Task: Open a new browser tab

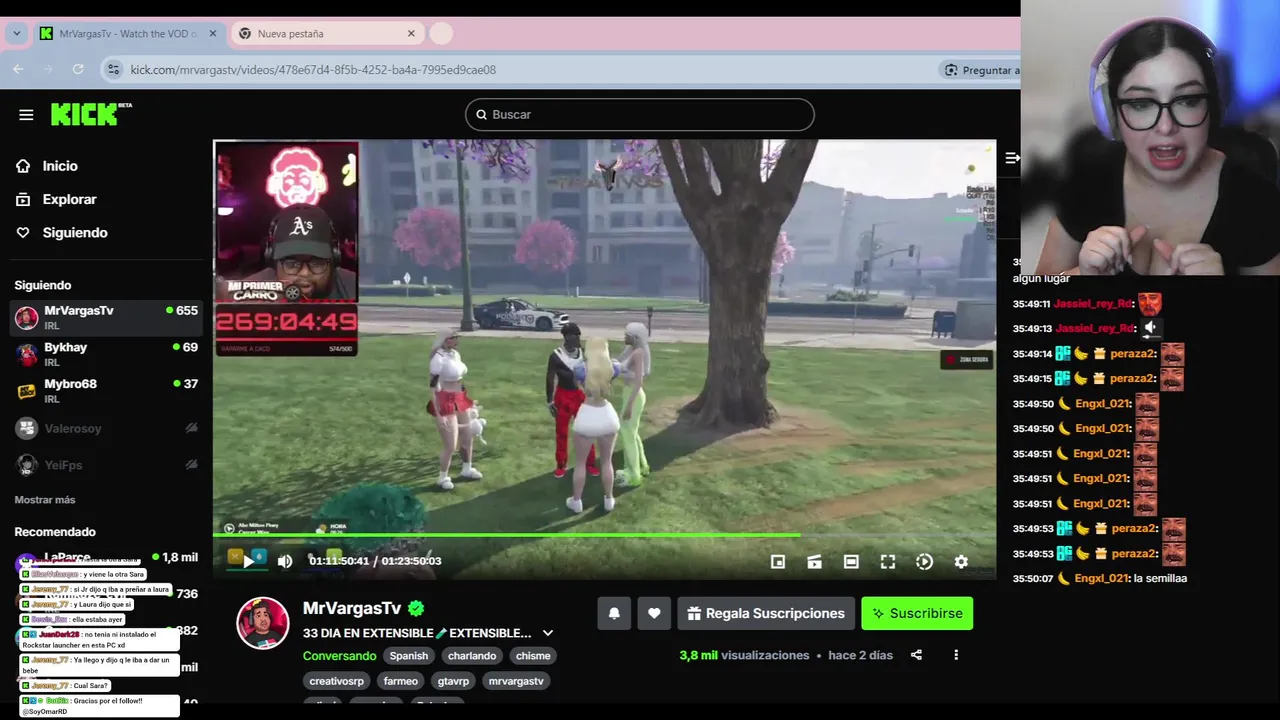Action: pyautogui.click(x=441, y=33)
